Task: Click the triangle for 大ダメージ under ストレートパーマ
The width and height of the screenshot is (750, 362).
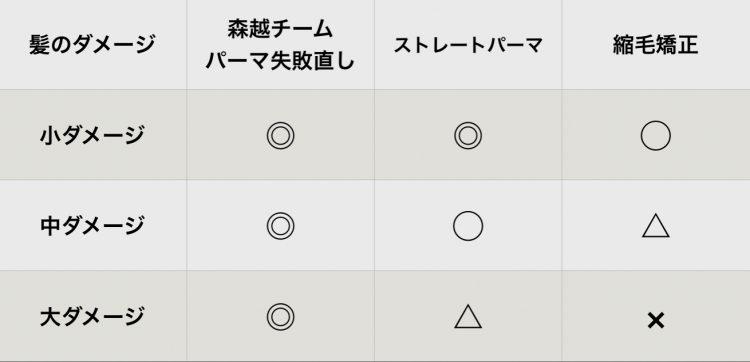Action: (x=468, y=317)
